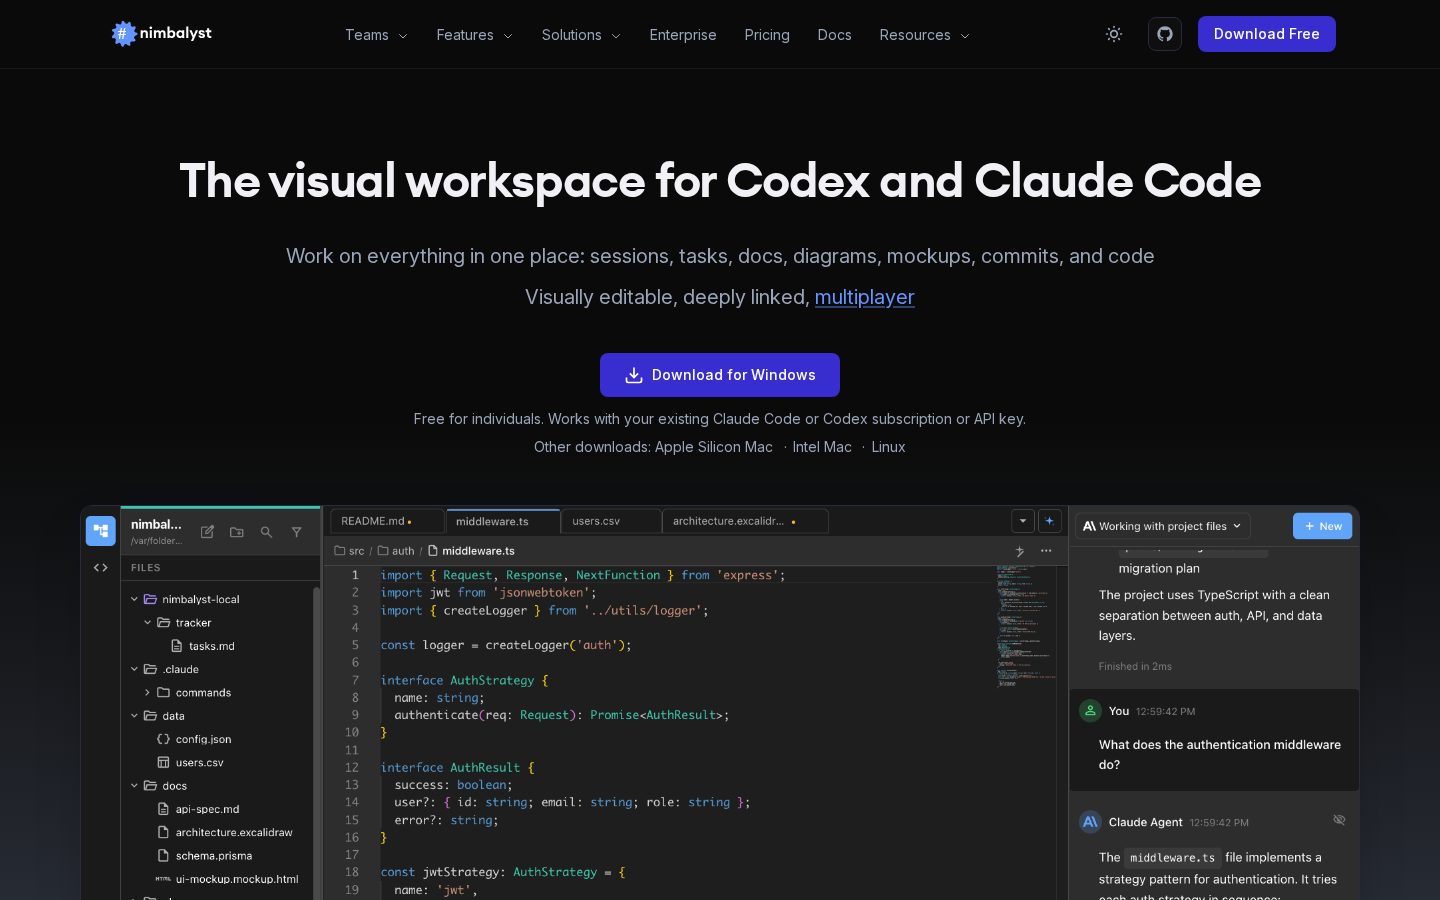Open Working with project files dropdown
The height and width of the screenshot is (900, 1440).
click(1162, 526)
